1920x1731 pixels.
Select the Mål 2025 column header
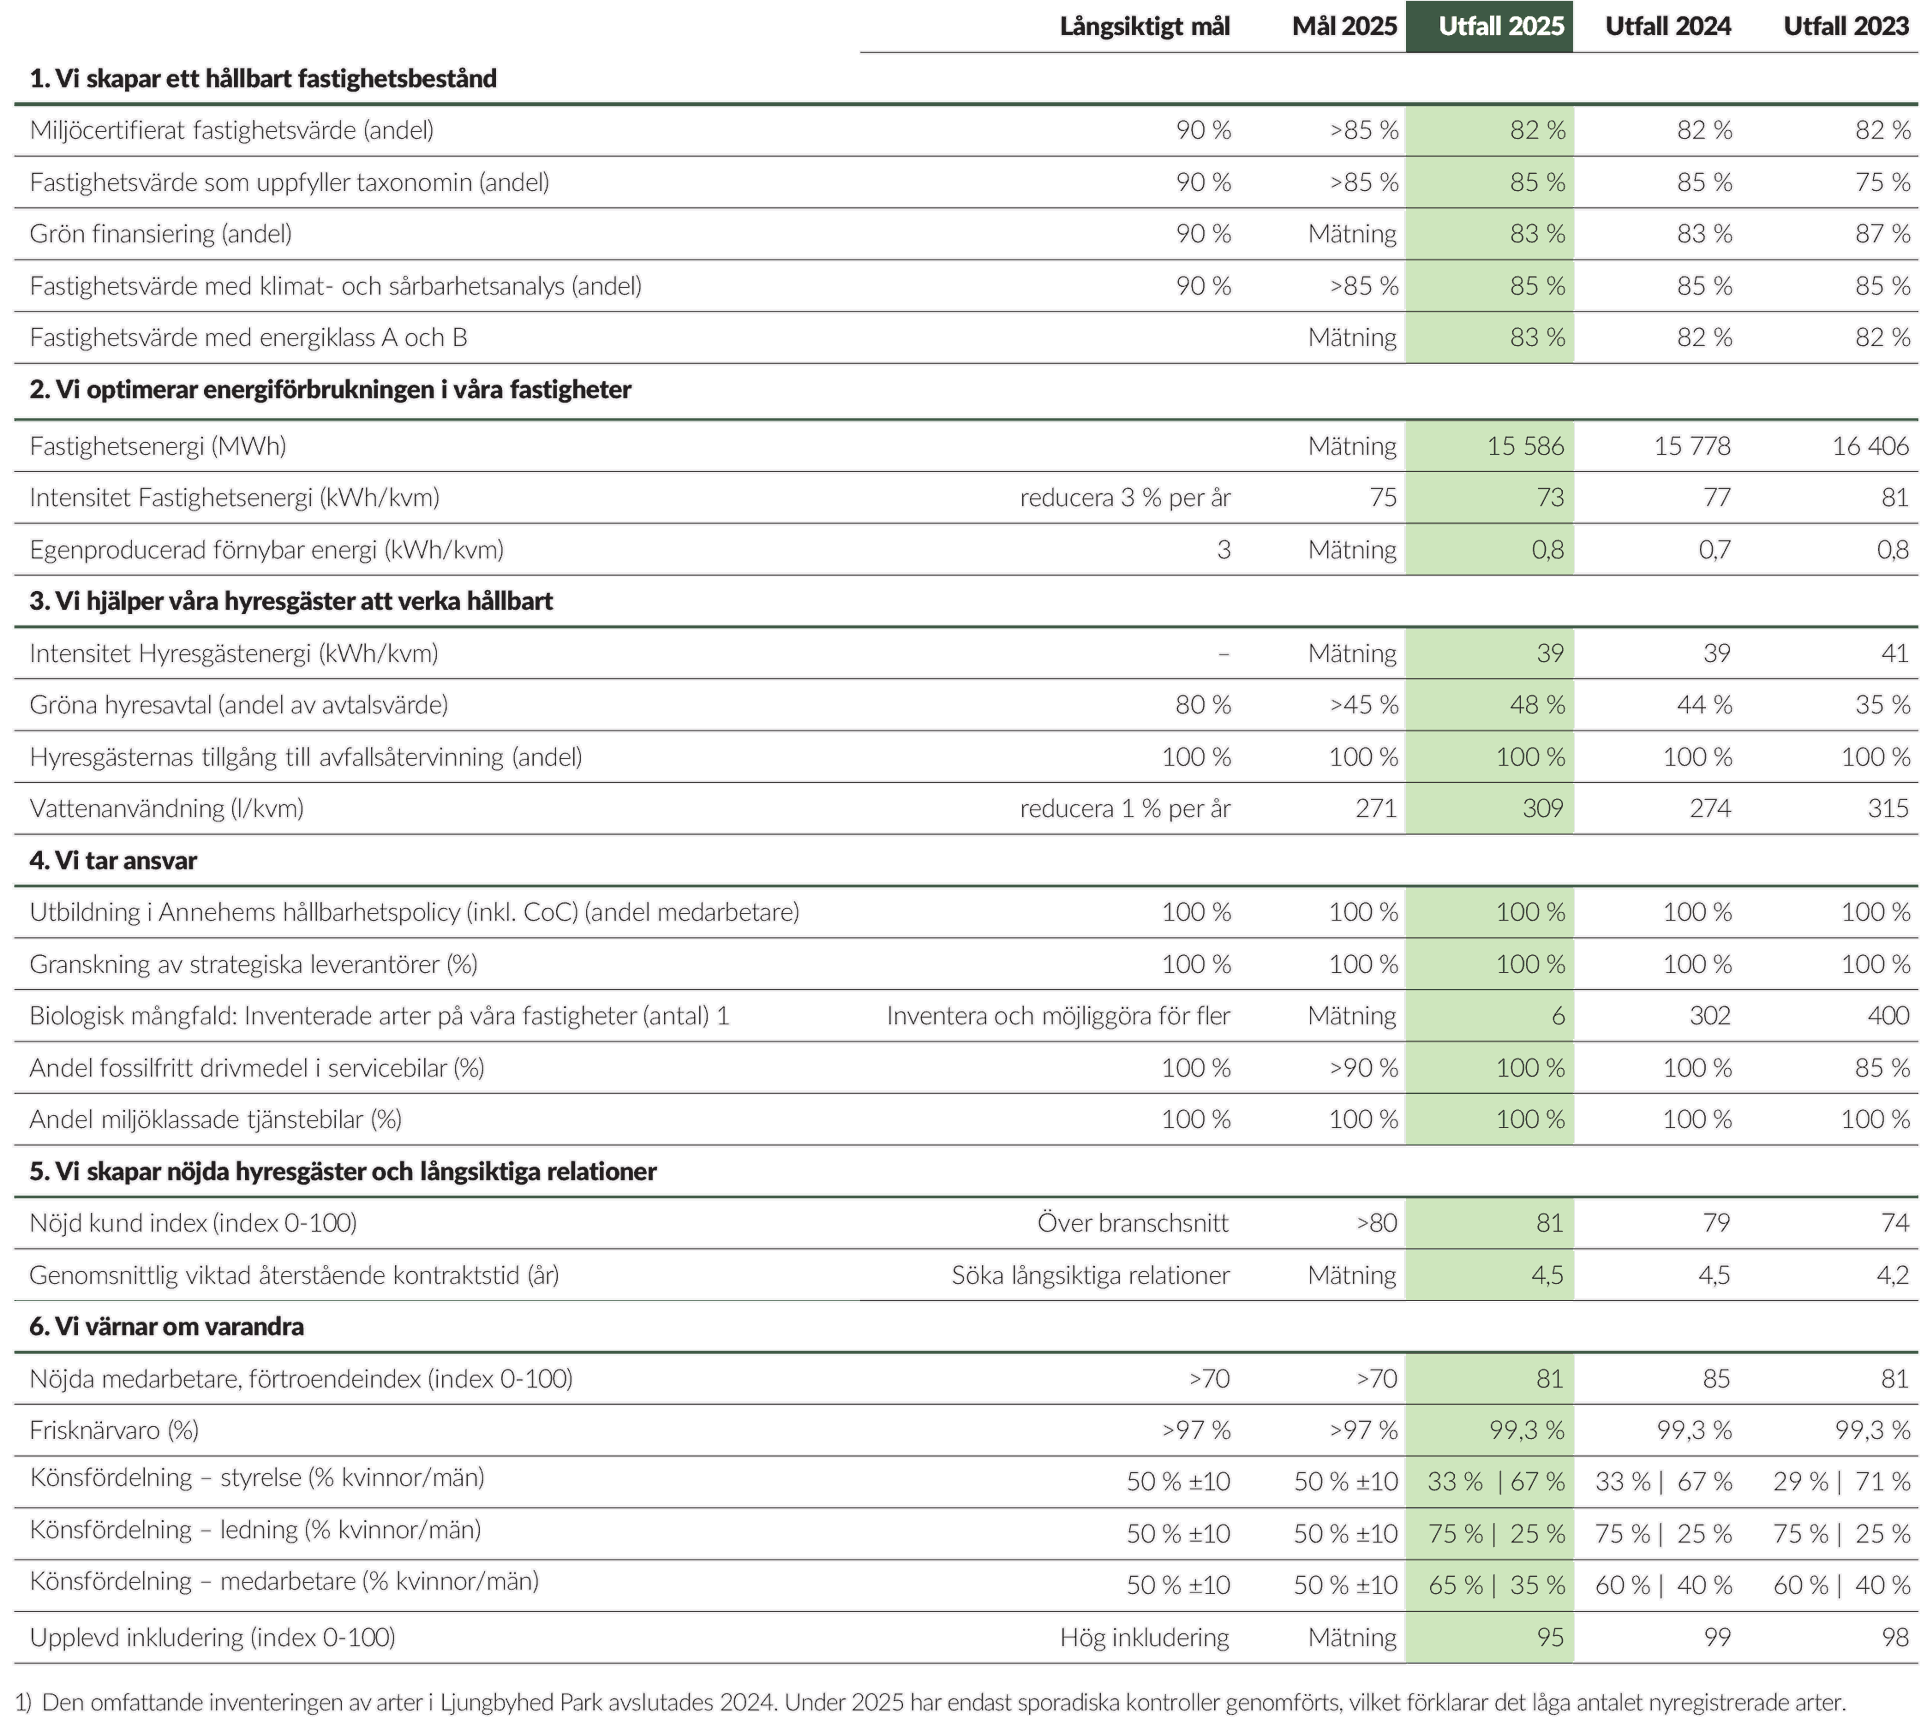[x=1343, y=26]
